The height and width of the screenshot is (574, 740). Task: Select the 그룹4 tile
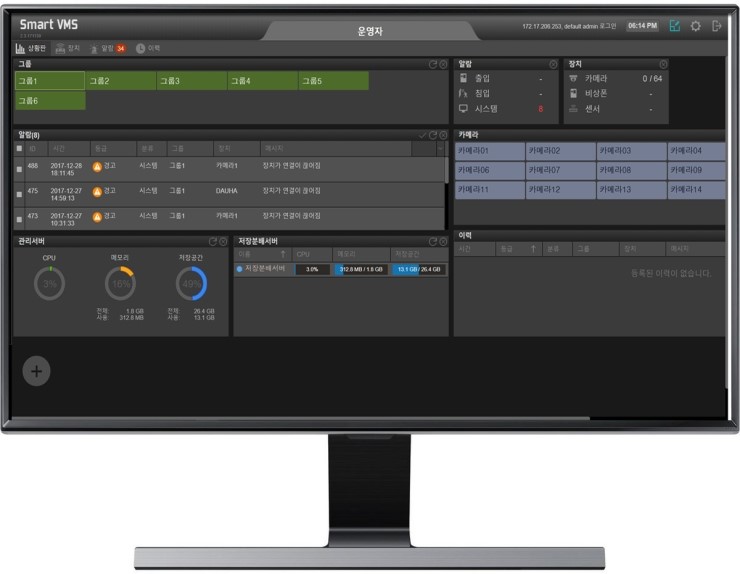pos(262,81)
